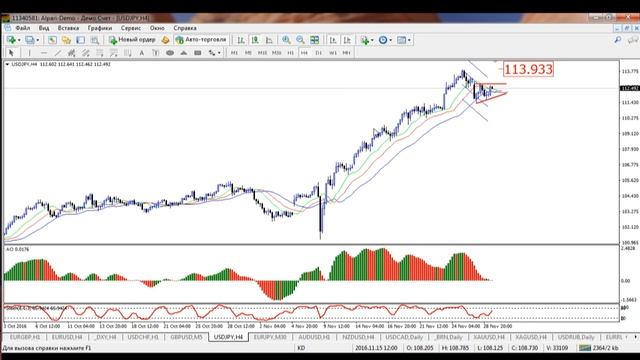Open the Справка menu
Screen dimensions: 640x360
[185, 28]
